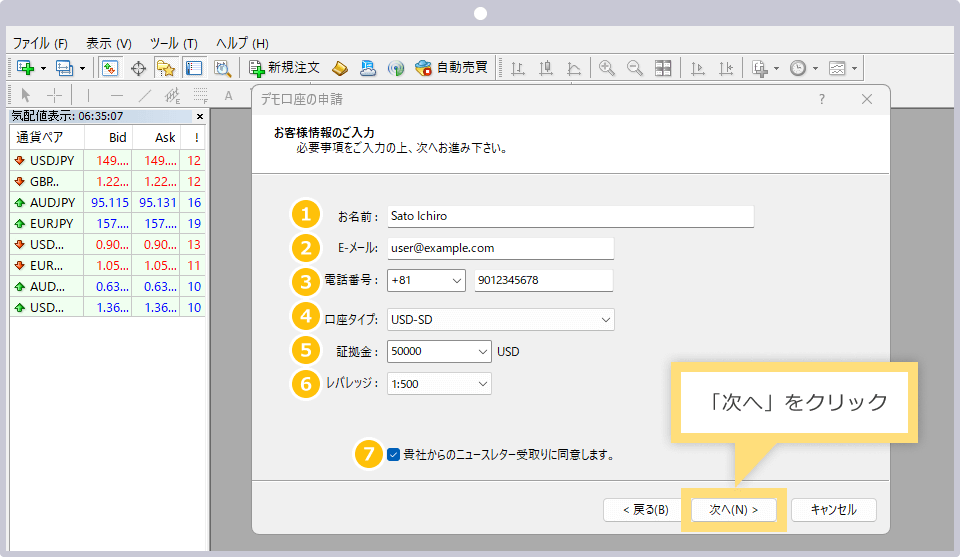Open the indicators list icon

(x=760, y=68)
